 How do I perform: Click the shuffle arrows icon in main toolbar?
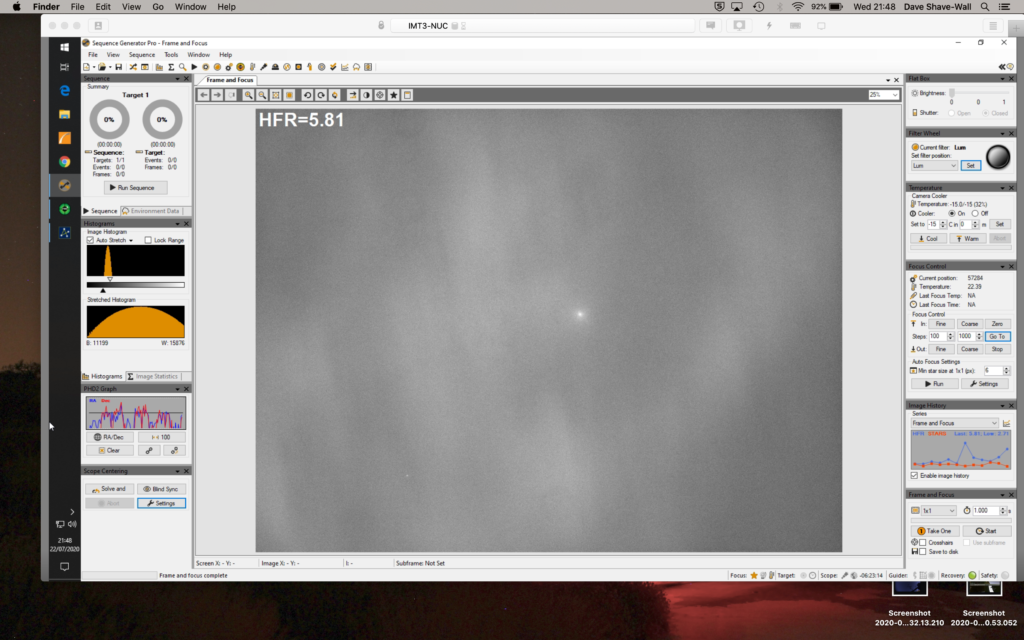pos(133,67)
